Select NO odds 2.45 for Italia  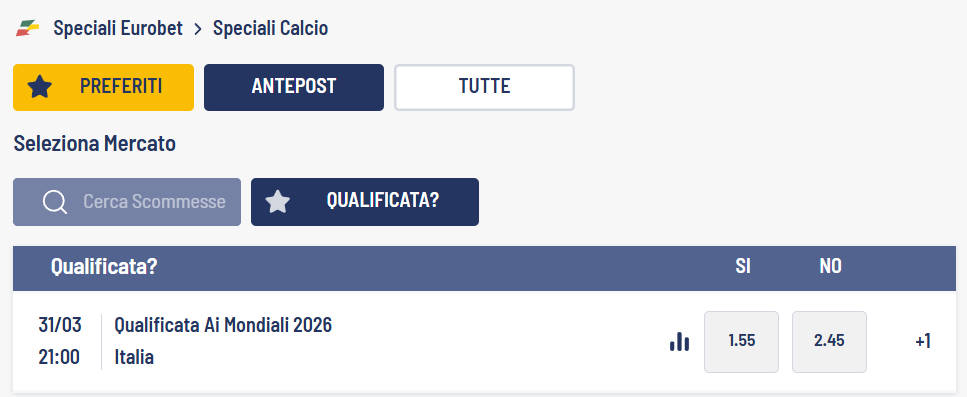click(x=829, y=342)
